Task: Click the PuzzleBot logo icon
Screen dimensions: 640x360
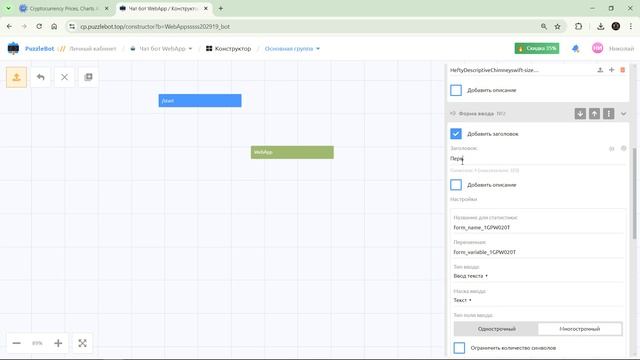Action: 13,49
